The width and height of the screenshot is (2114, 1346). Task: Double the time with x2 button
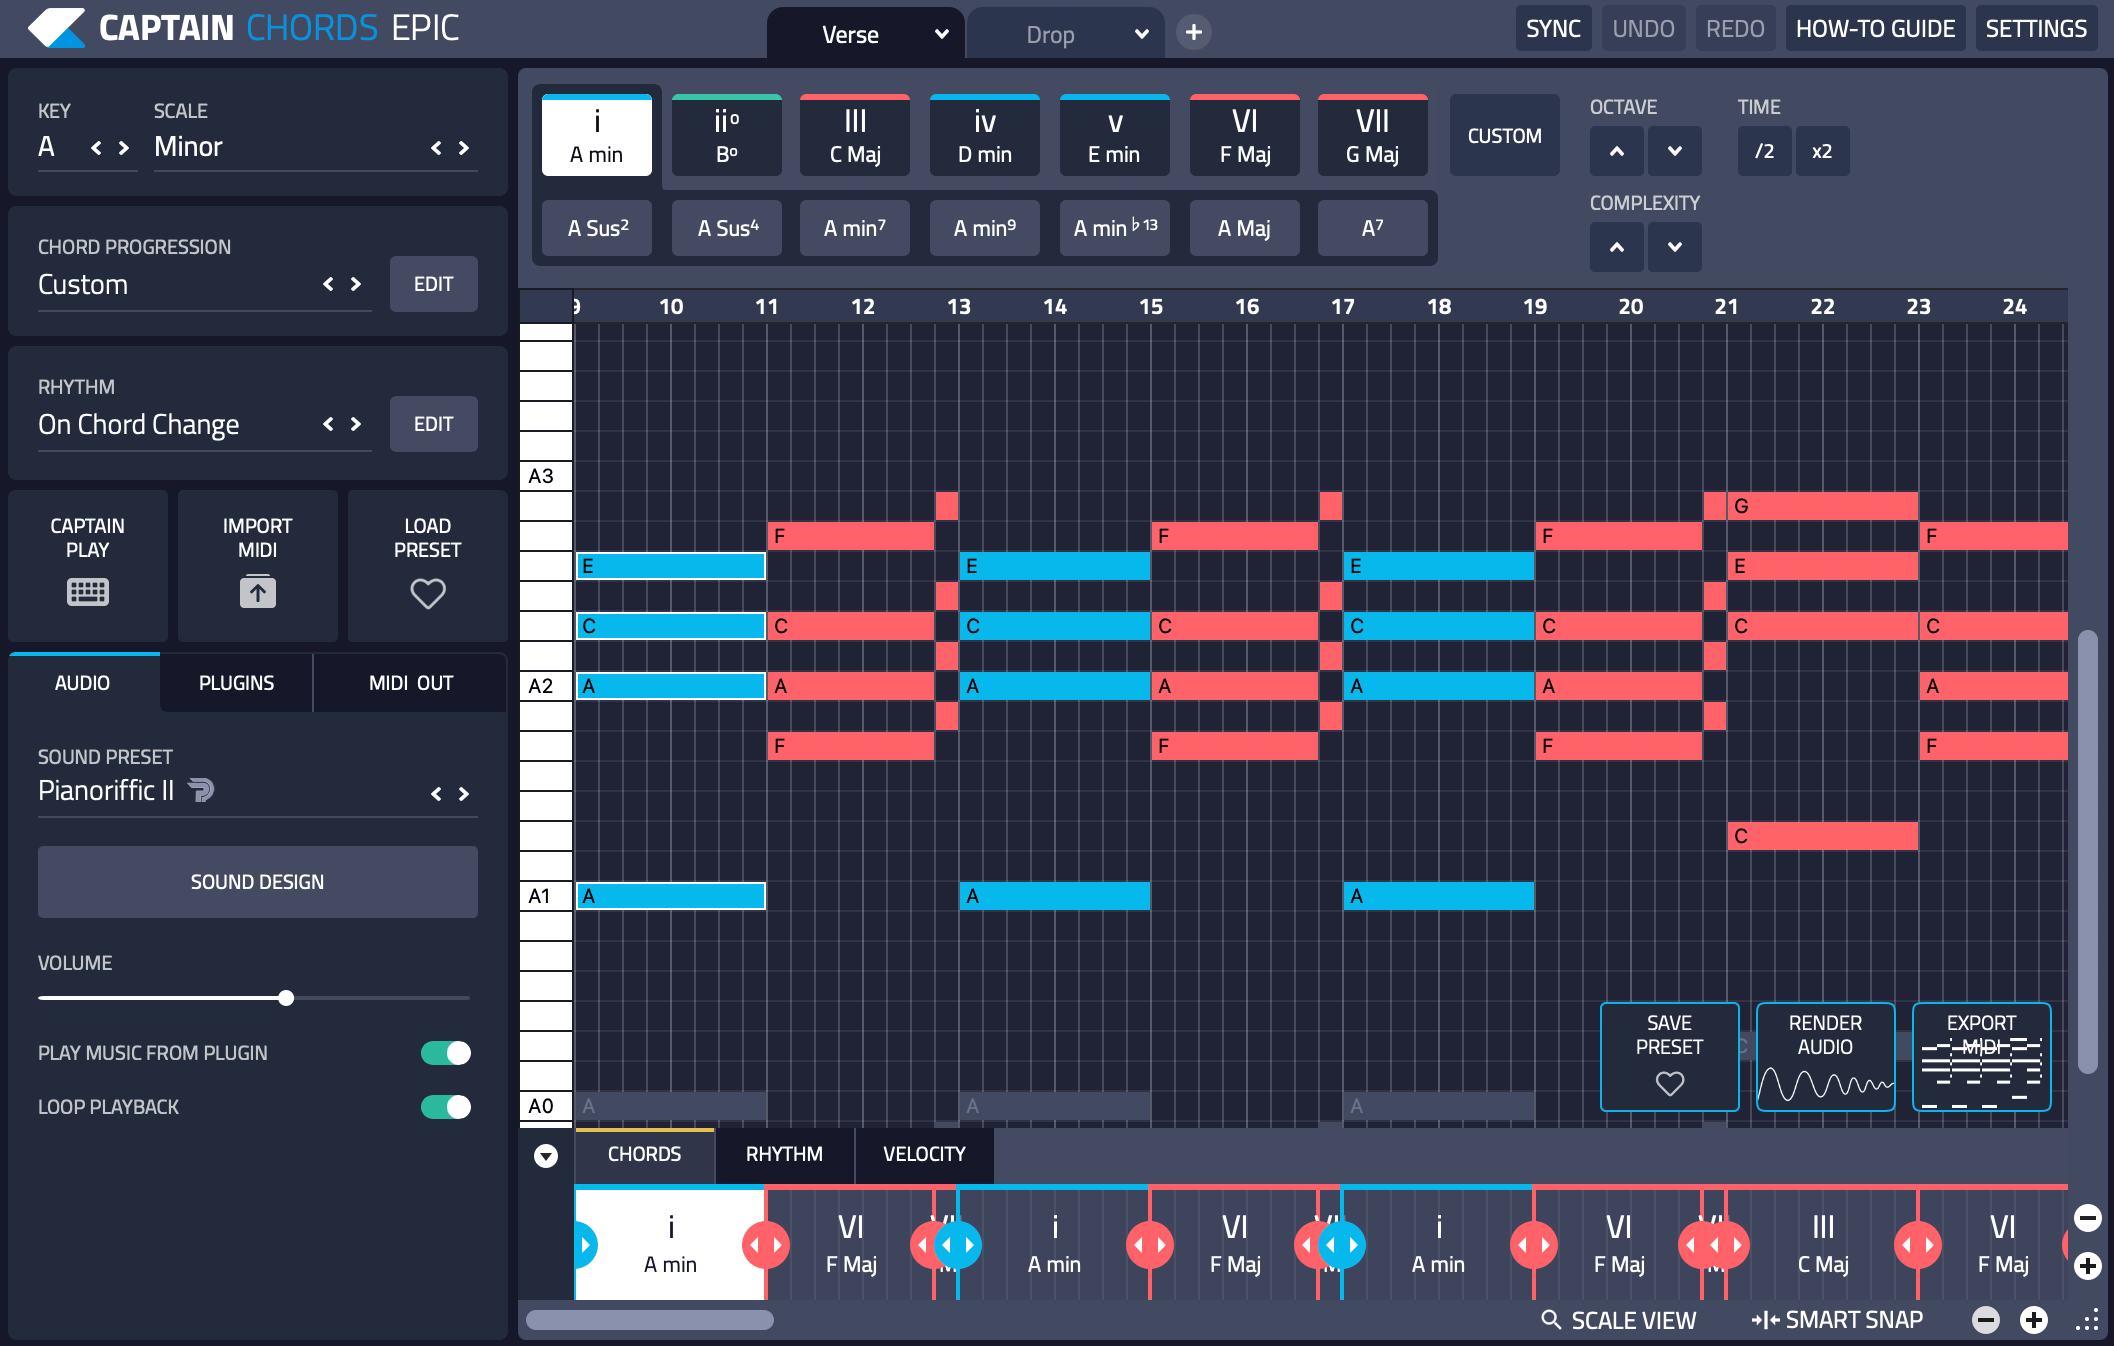(1822, 151)
